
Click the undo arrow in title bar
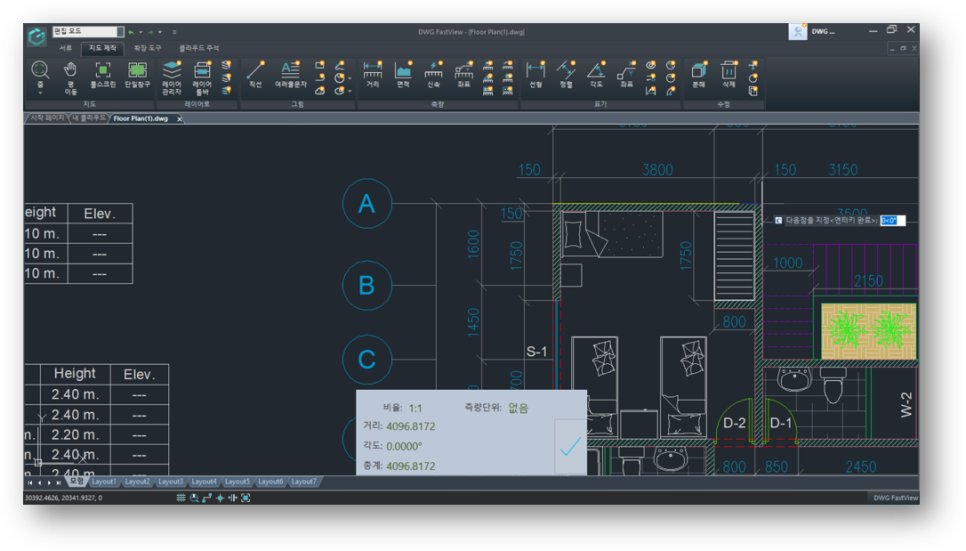(131, 32)
